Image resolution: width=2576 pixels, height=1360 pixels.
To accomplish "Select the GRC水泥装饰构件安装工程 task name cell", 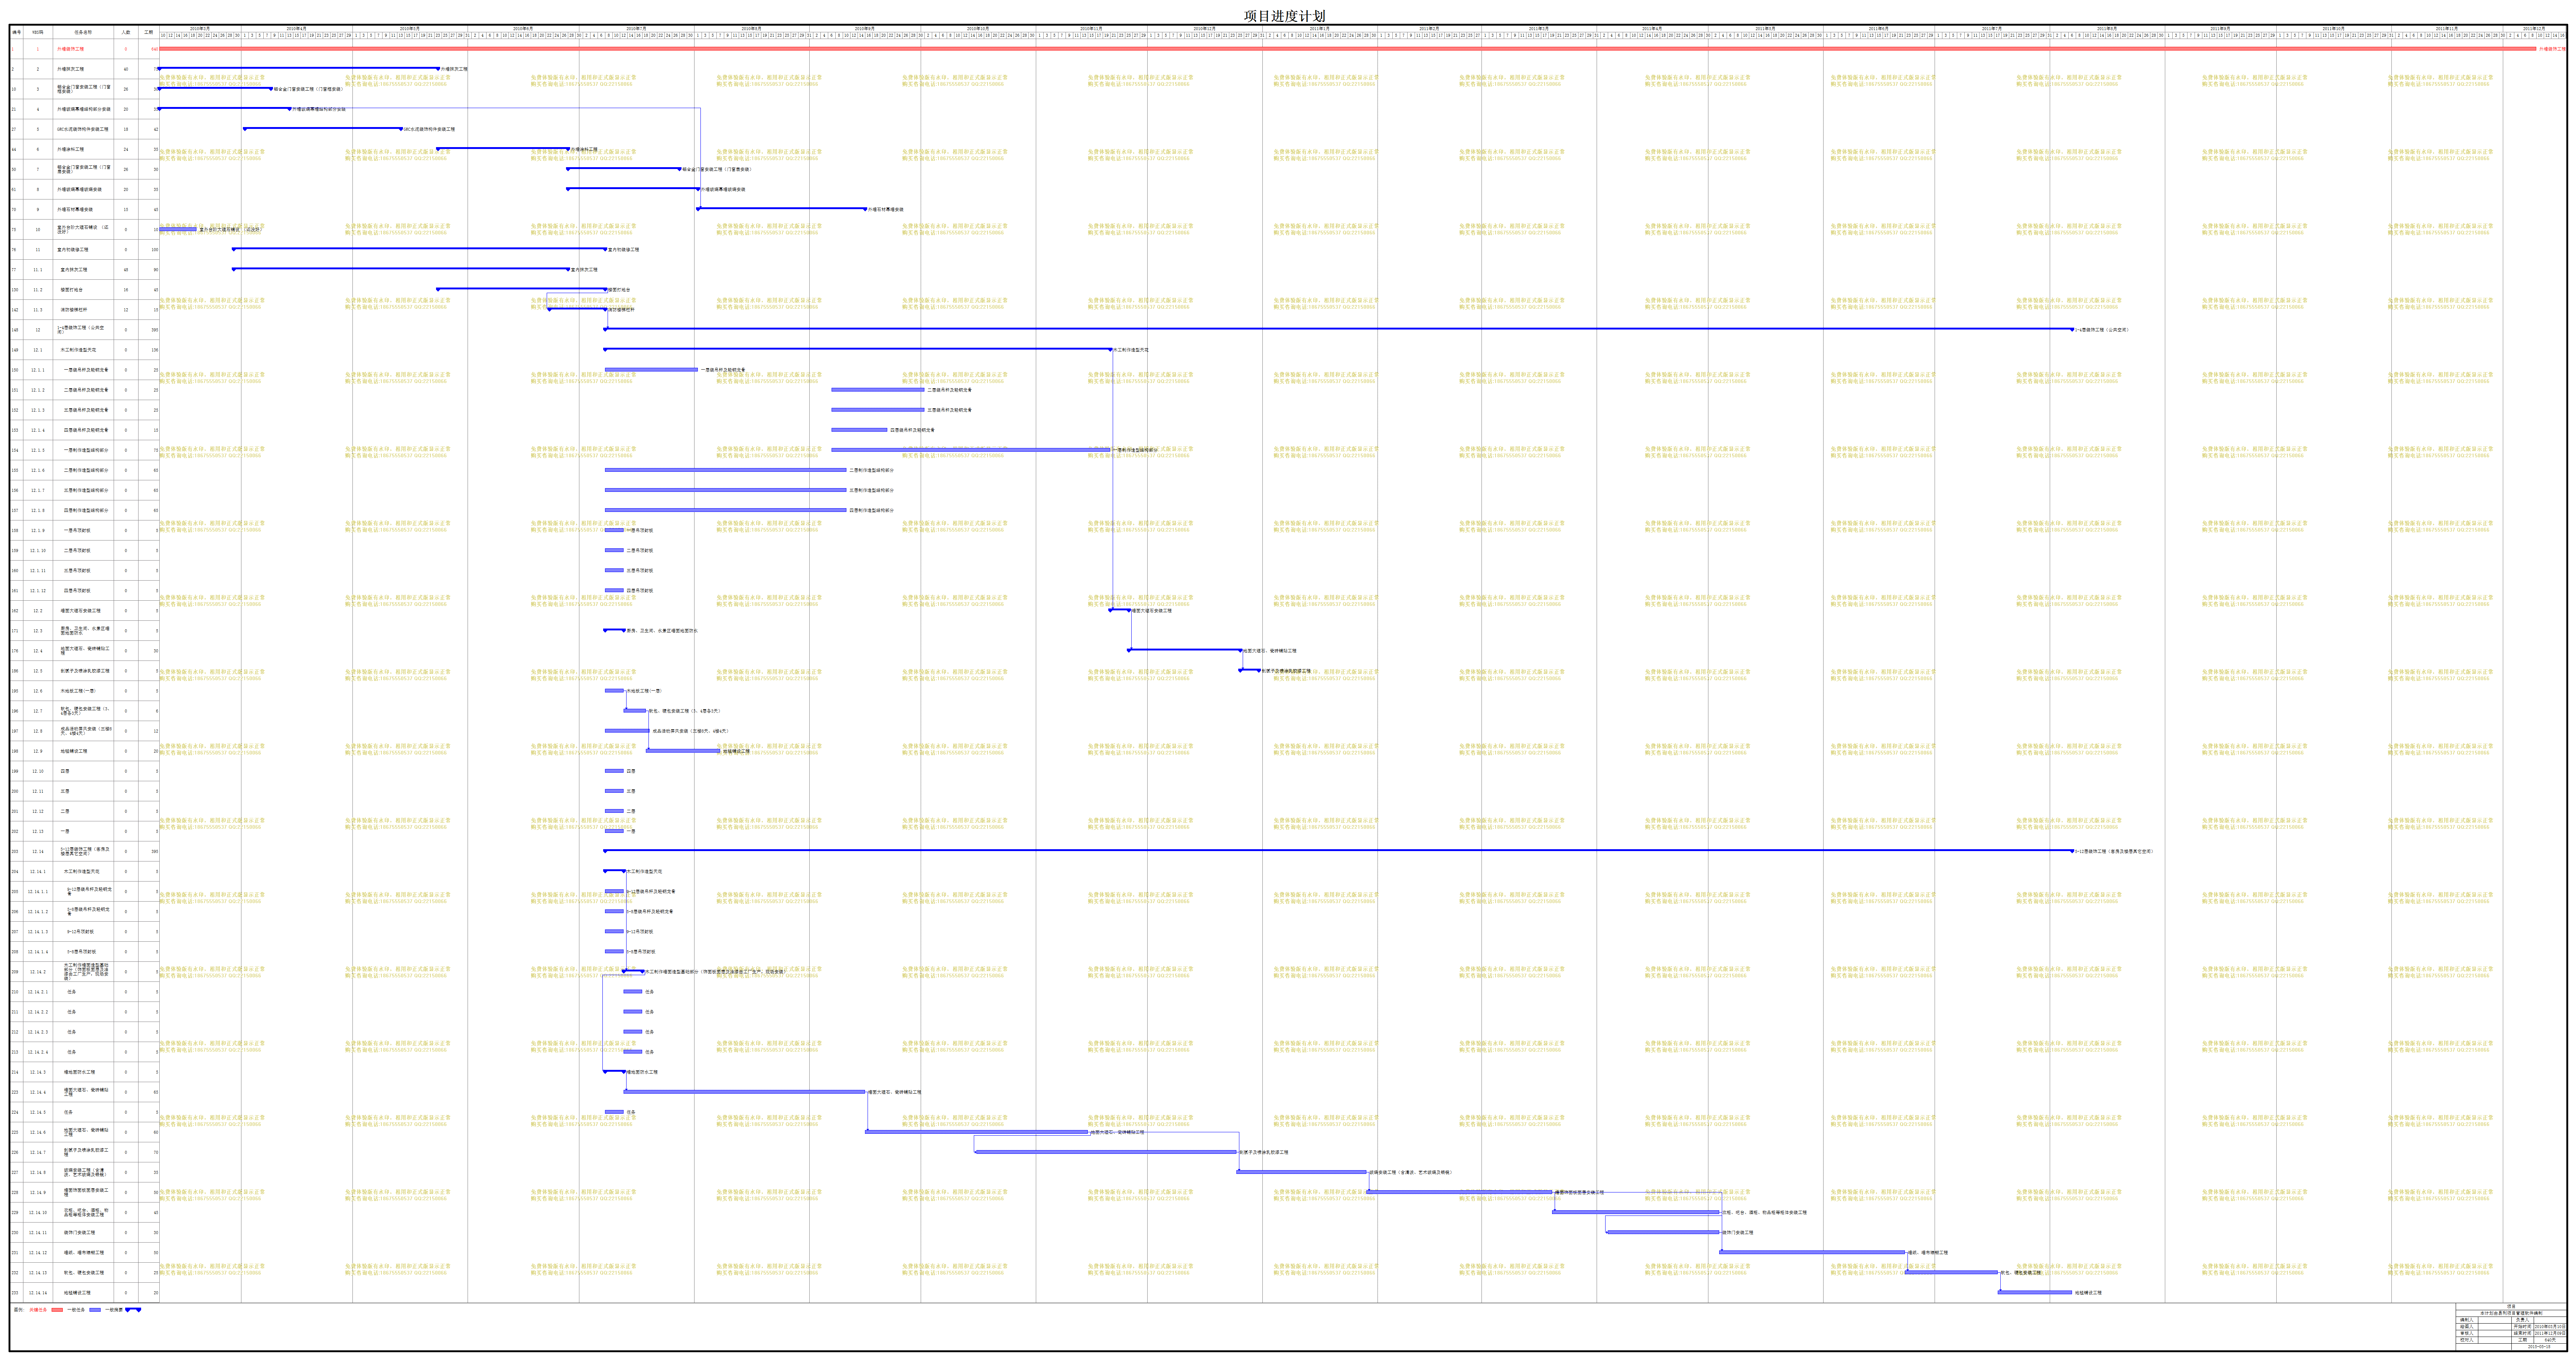I will [x=83, y=129].
